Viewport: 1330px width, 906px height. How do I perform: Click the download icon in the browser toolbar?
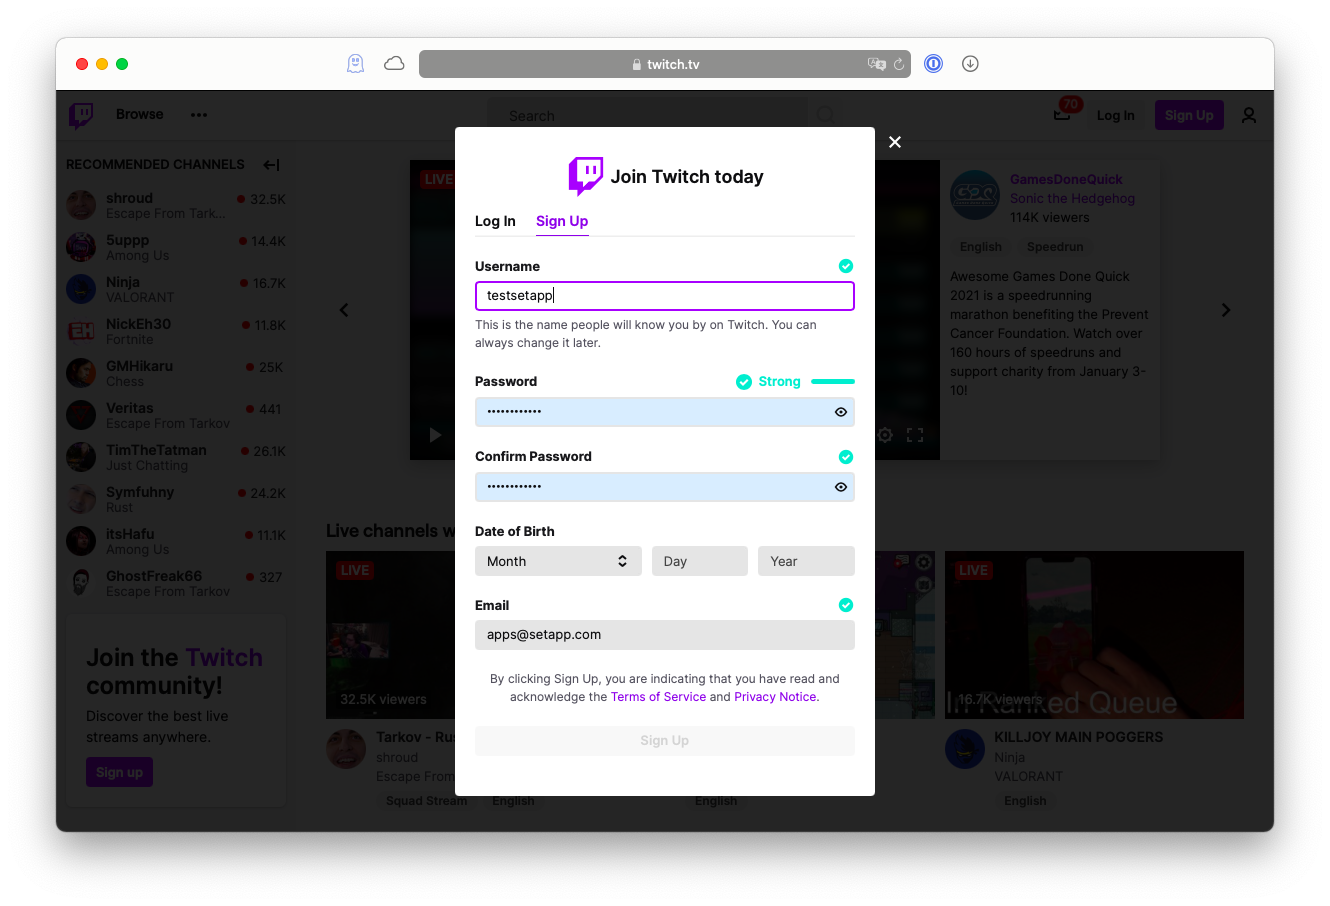click(969, 63)
